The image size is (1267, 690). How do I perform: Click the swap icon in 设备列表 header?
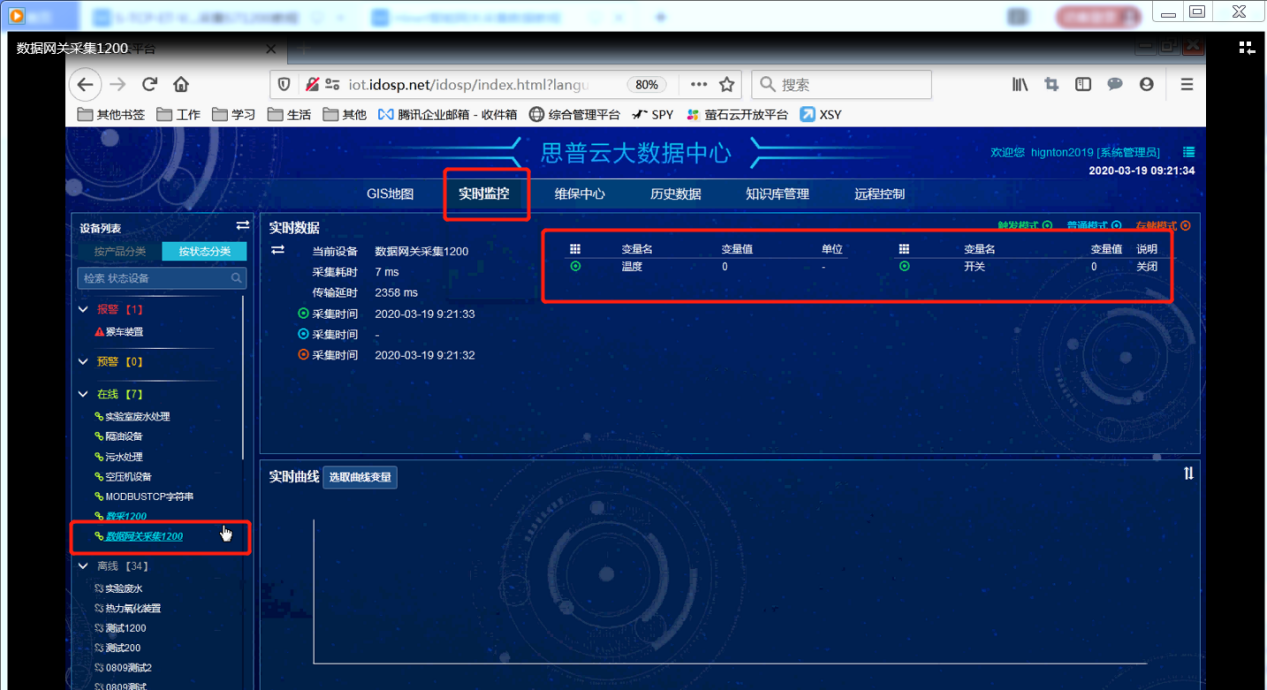click(x=242, y=226)
